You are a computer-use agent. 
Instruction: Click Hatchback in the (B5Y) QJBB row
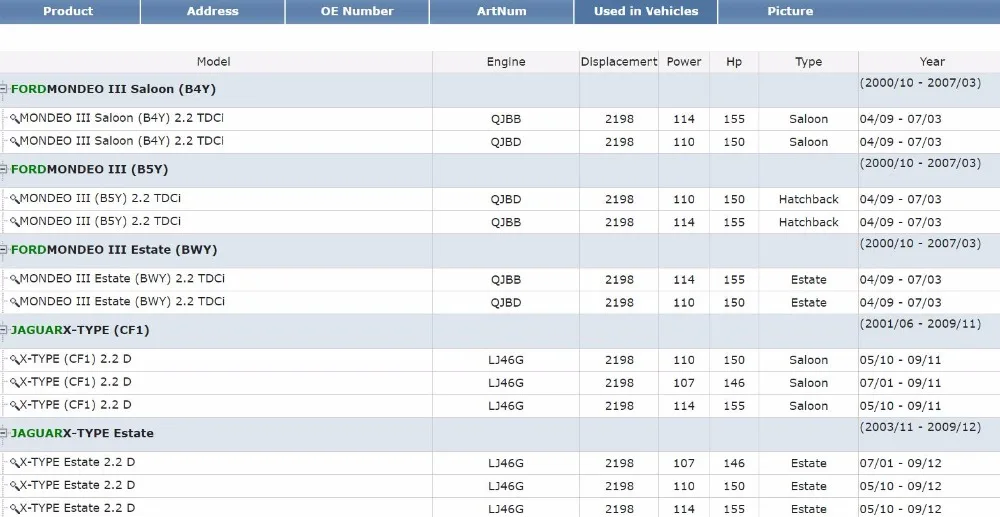pos(809,222)
